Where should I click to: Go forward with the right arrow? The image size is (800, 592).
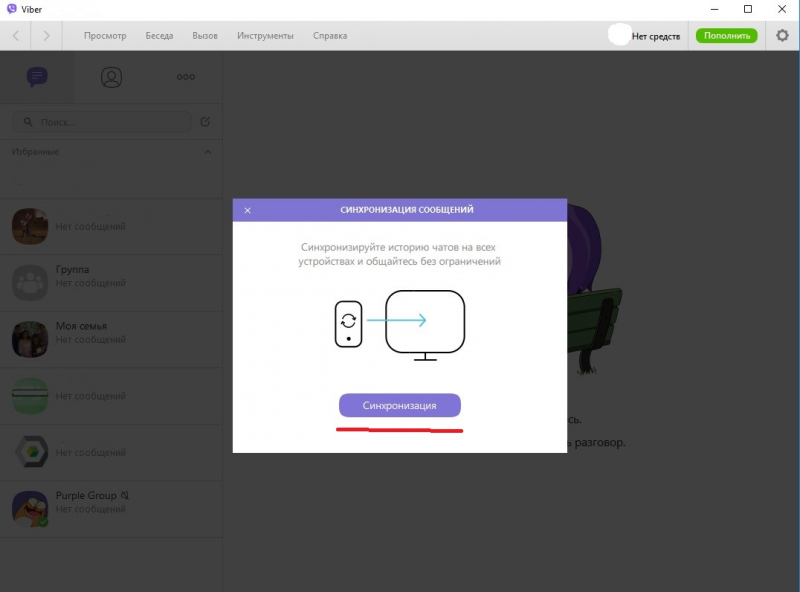pyautogui.click(x=46, y=36)
